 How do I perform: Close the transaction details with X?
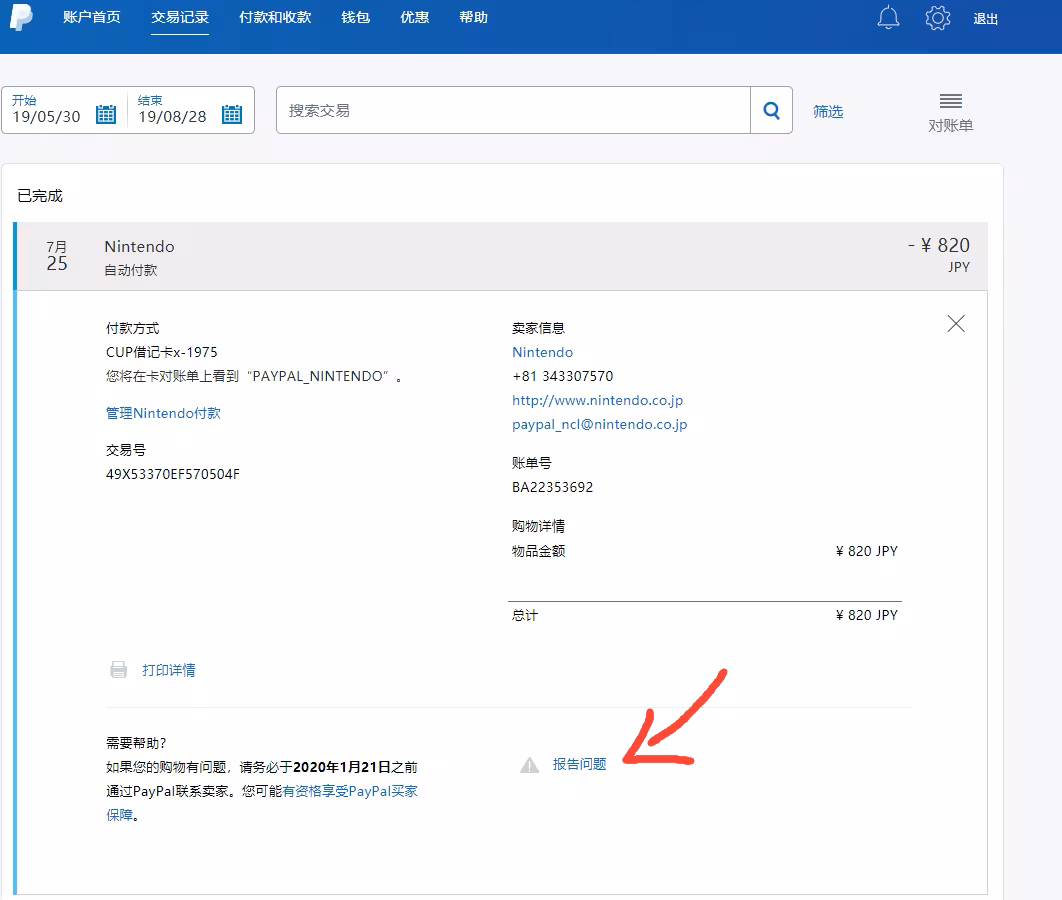[956, 324]
